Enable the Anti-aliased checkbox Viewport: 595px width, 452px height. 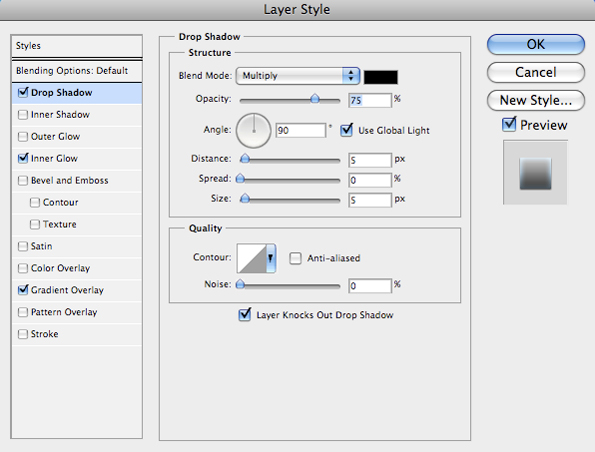click(295, 258)
